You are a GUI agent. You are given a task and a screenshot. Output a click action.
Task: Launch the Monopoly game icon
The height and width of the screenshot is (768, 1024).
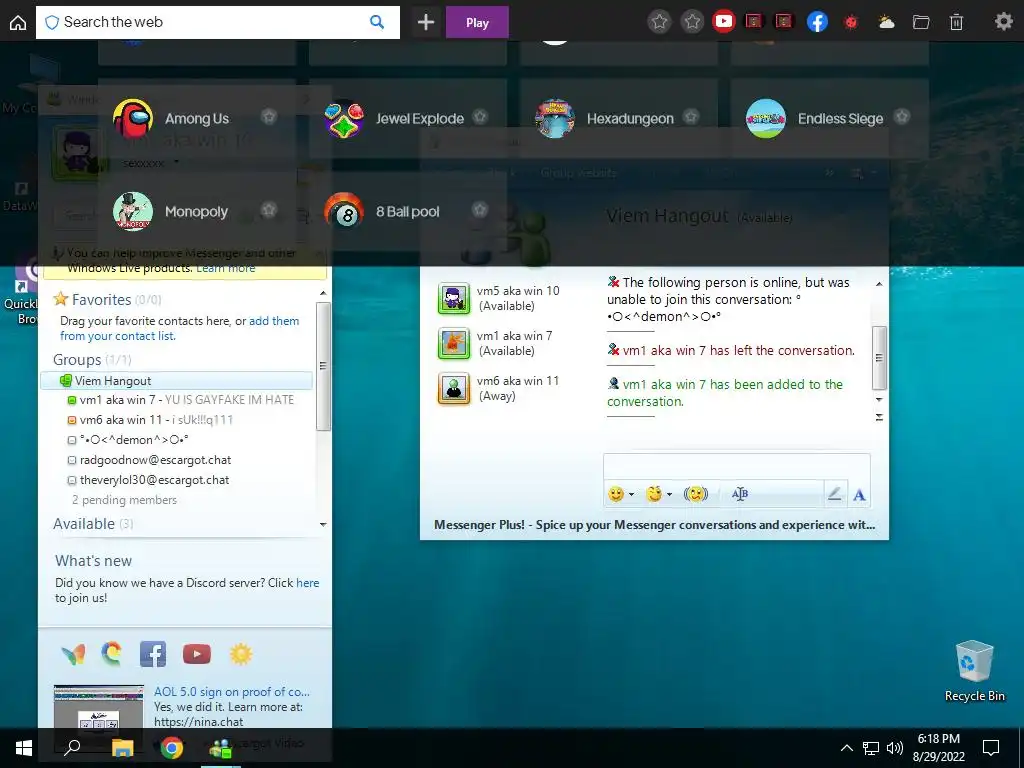coord(133,211)
